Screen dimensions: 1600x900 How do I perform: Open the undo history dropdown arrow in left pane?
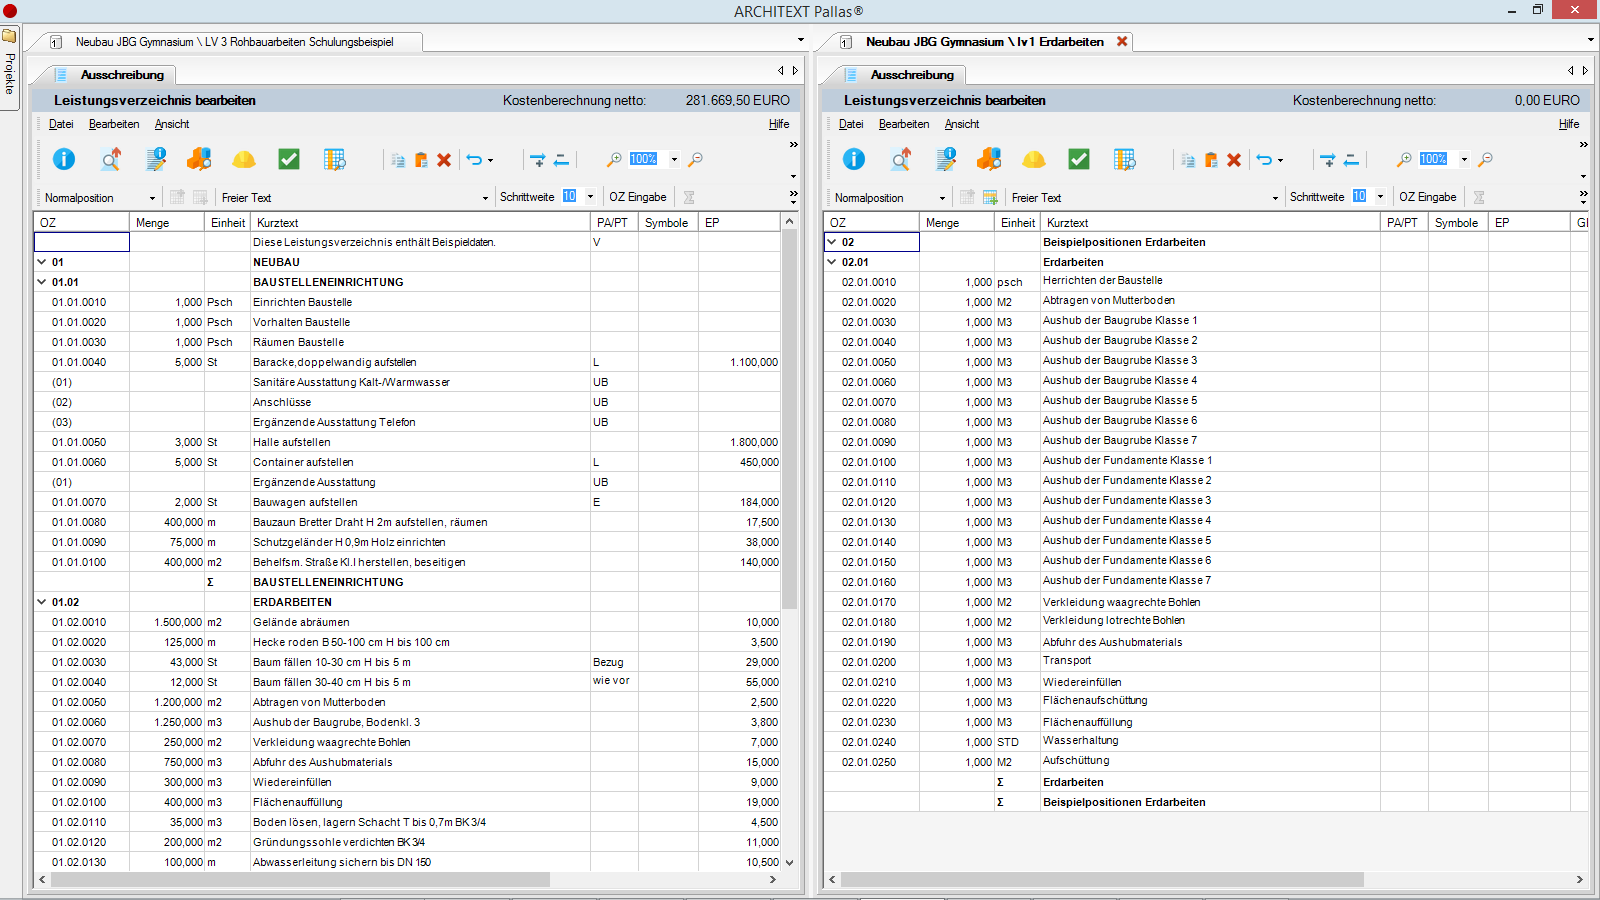pyautogui.click(x=490, y=160)
